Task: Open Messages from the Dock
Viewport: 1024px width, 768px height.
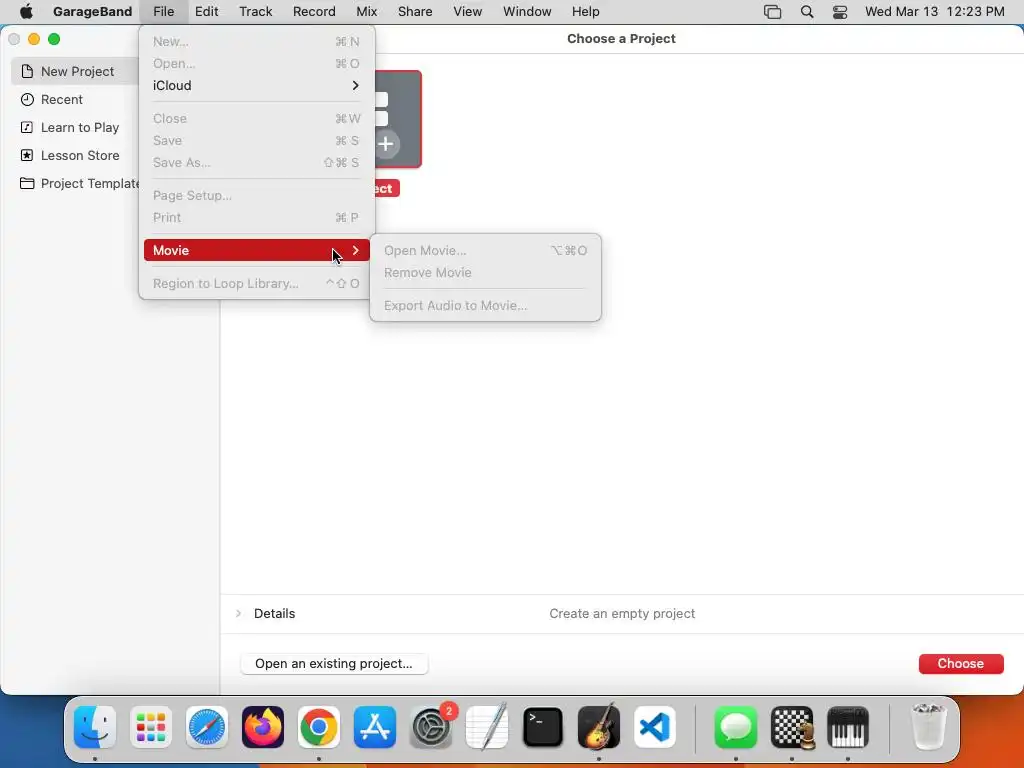Action: click(x=736, y=727)
